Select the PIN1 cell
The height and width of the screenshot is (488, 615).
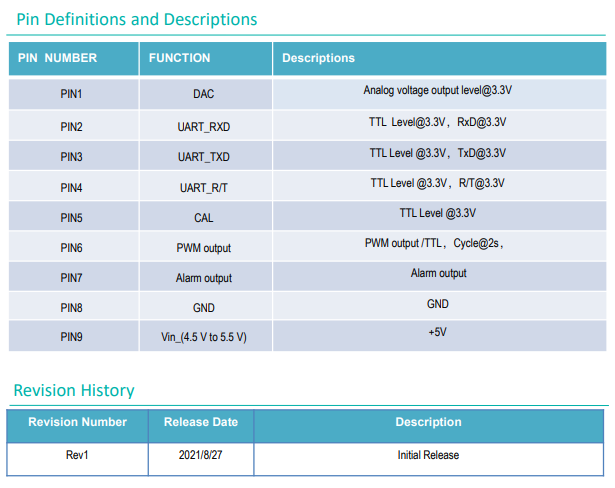tap(71, 94)
